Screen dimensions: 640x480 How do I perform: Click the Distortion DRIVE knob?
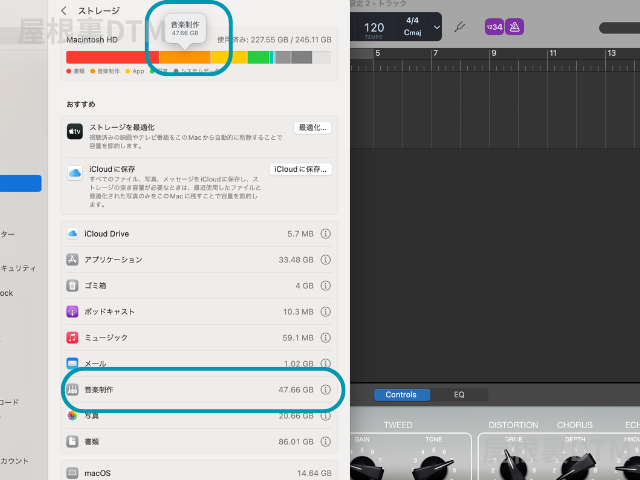pos(512,465)
